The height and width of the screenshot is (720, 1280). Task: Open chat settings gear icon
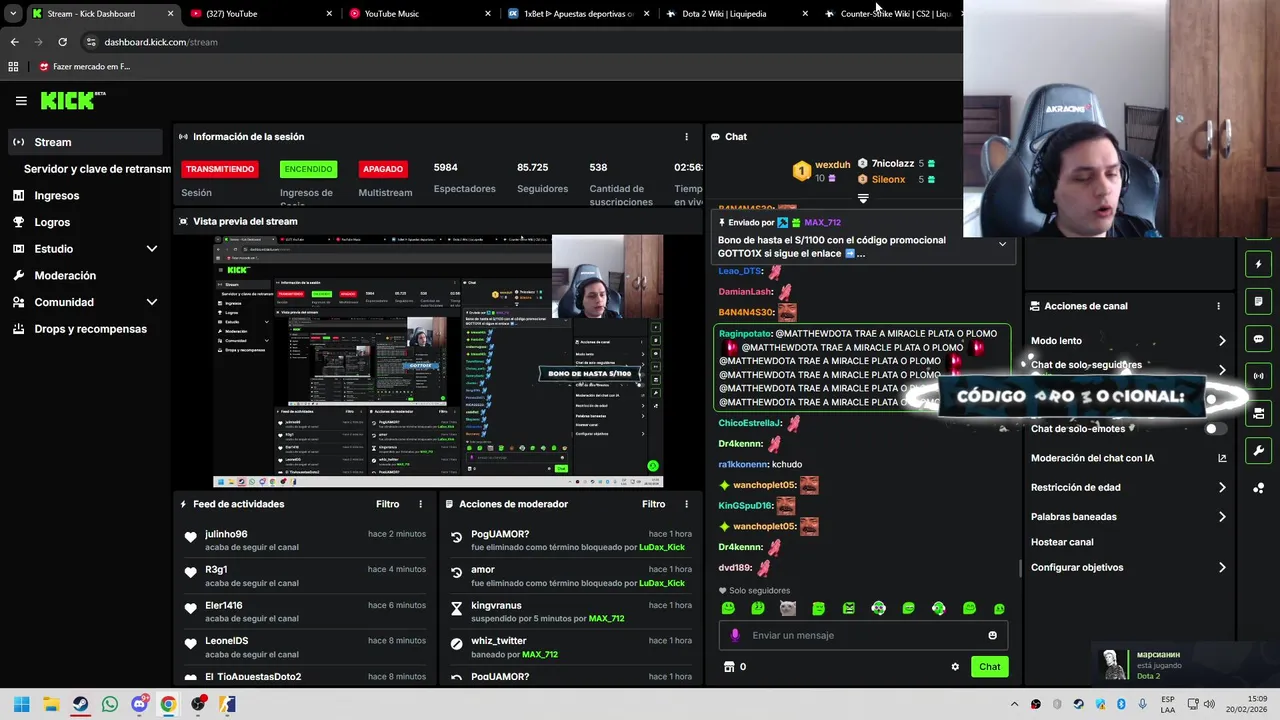click(955, 667)
